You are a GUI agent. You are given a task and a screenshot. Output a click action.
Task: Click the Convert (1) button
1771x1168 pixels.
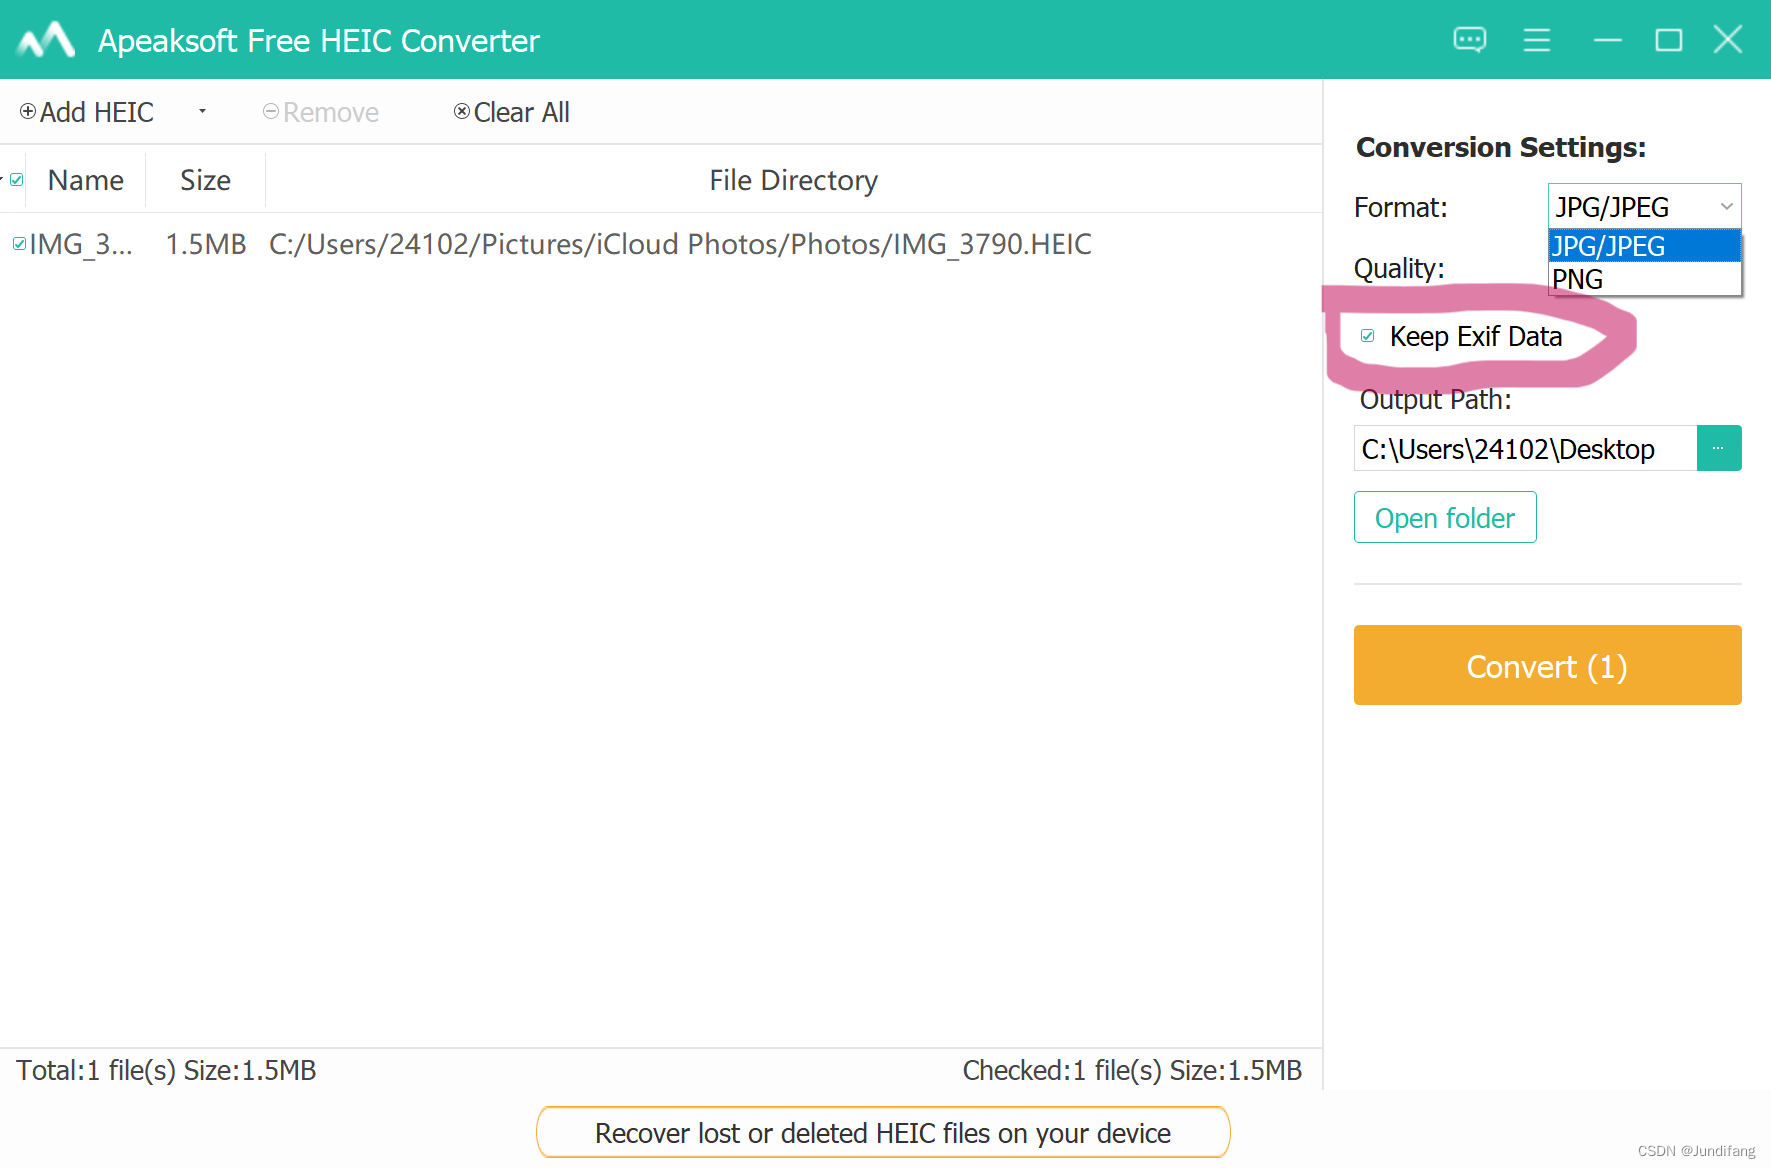(x=1547, y=665)
